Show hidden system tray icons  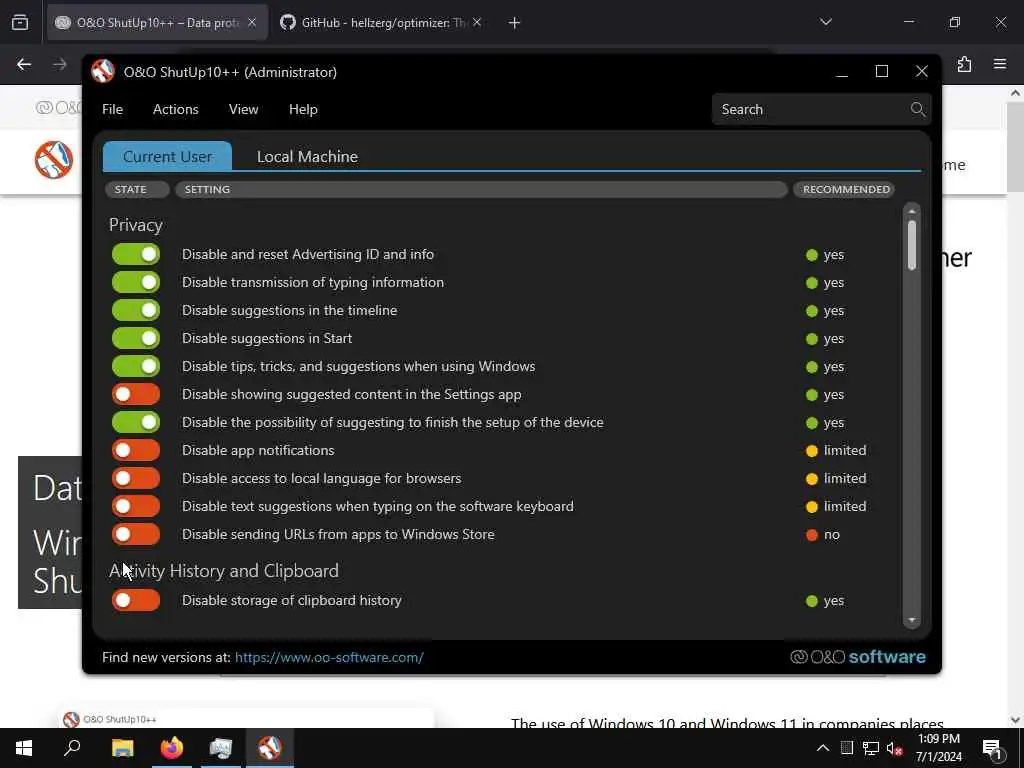(x=823, y=748)
